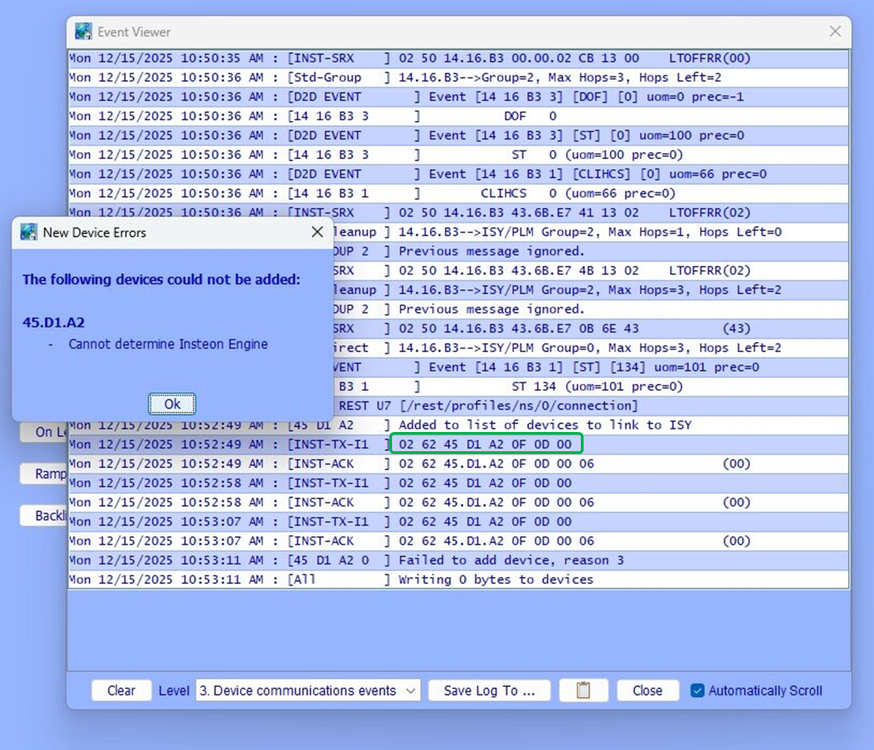Click the partially hidden Backlight button
The width and height of the screenshot is (874, 750).
(x=43, y=515)
